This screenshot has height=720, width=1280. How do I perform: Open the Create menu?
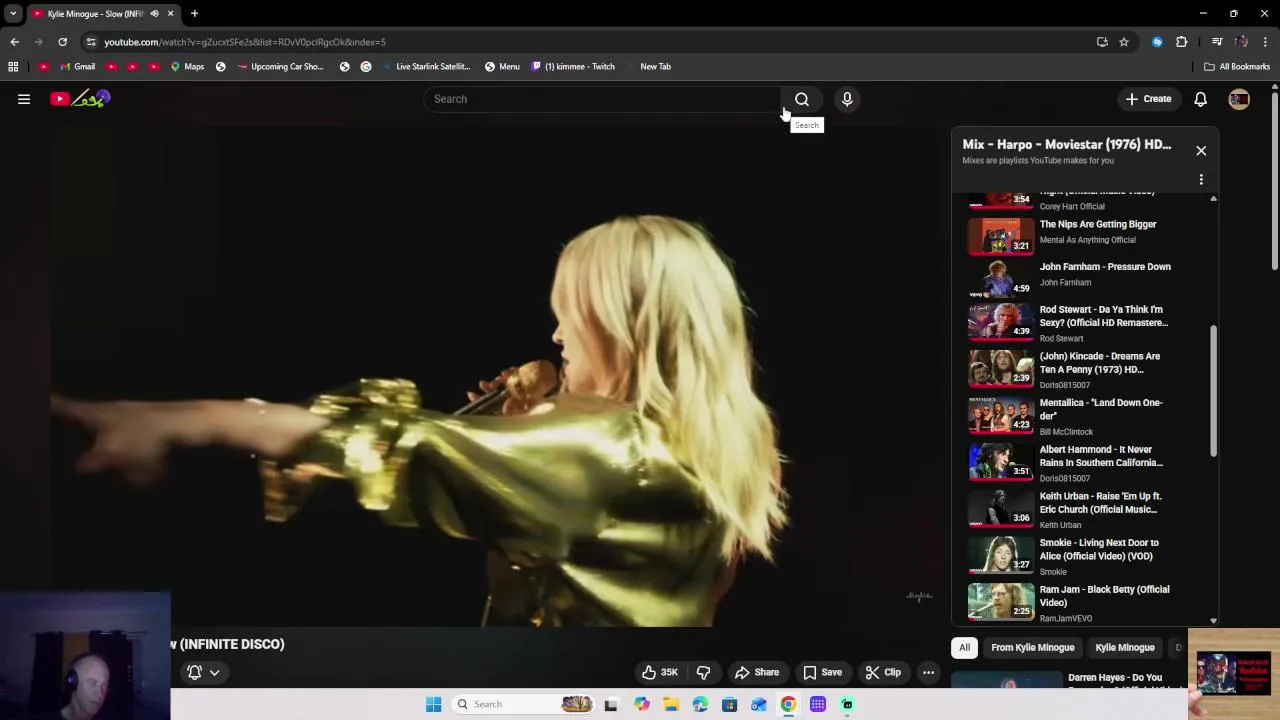(x=1148, y=99)
